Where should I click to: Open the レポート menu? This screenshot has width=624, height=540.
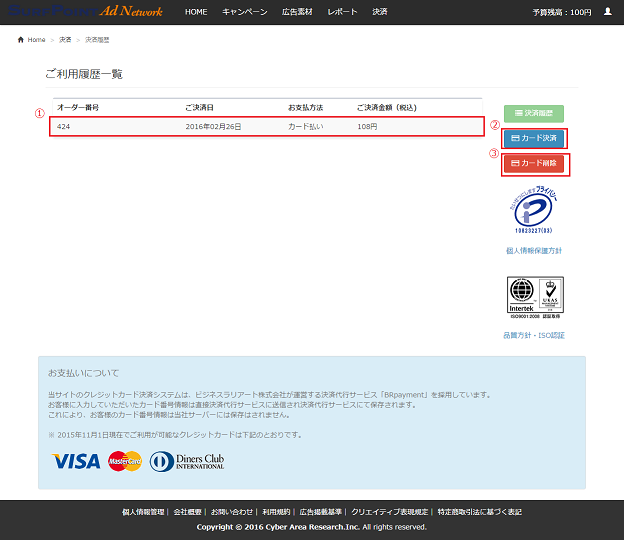coord(342,12)
